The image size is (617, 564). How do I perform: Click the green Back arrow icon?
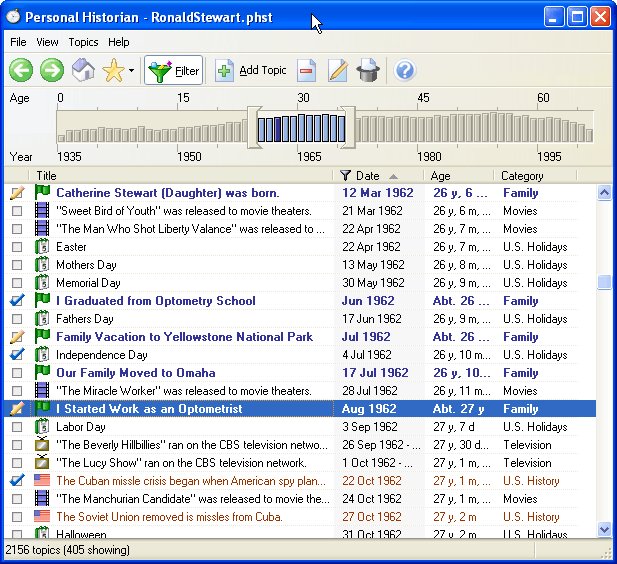pos(21,71)
